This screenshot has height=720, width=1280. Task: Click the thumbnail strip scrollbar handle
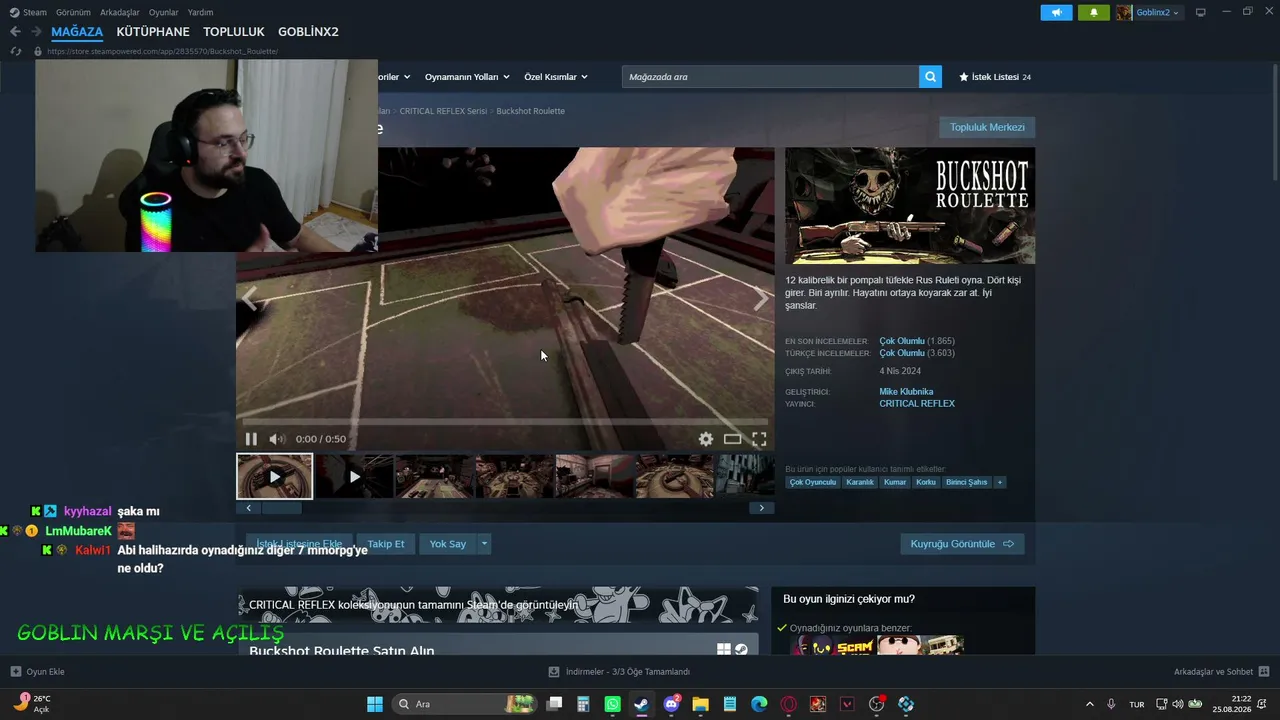pos(281,508)
